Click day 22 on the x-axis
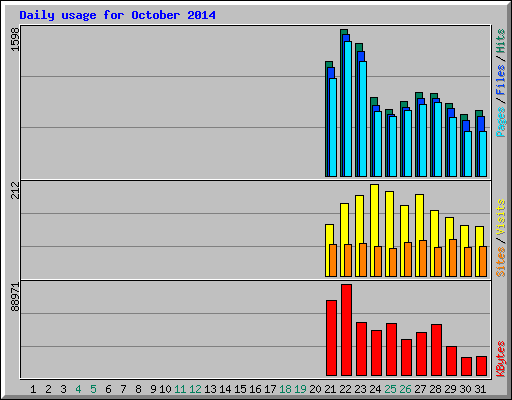Screen dimensions: 512x400 pos(345,389)
